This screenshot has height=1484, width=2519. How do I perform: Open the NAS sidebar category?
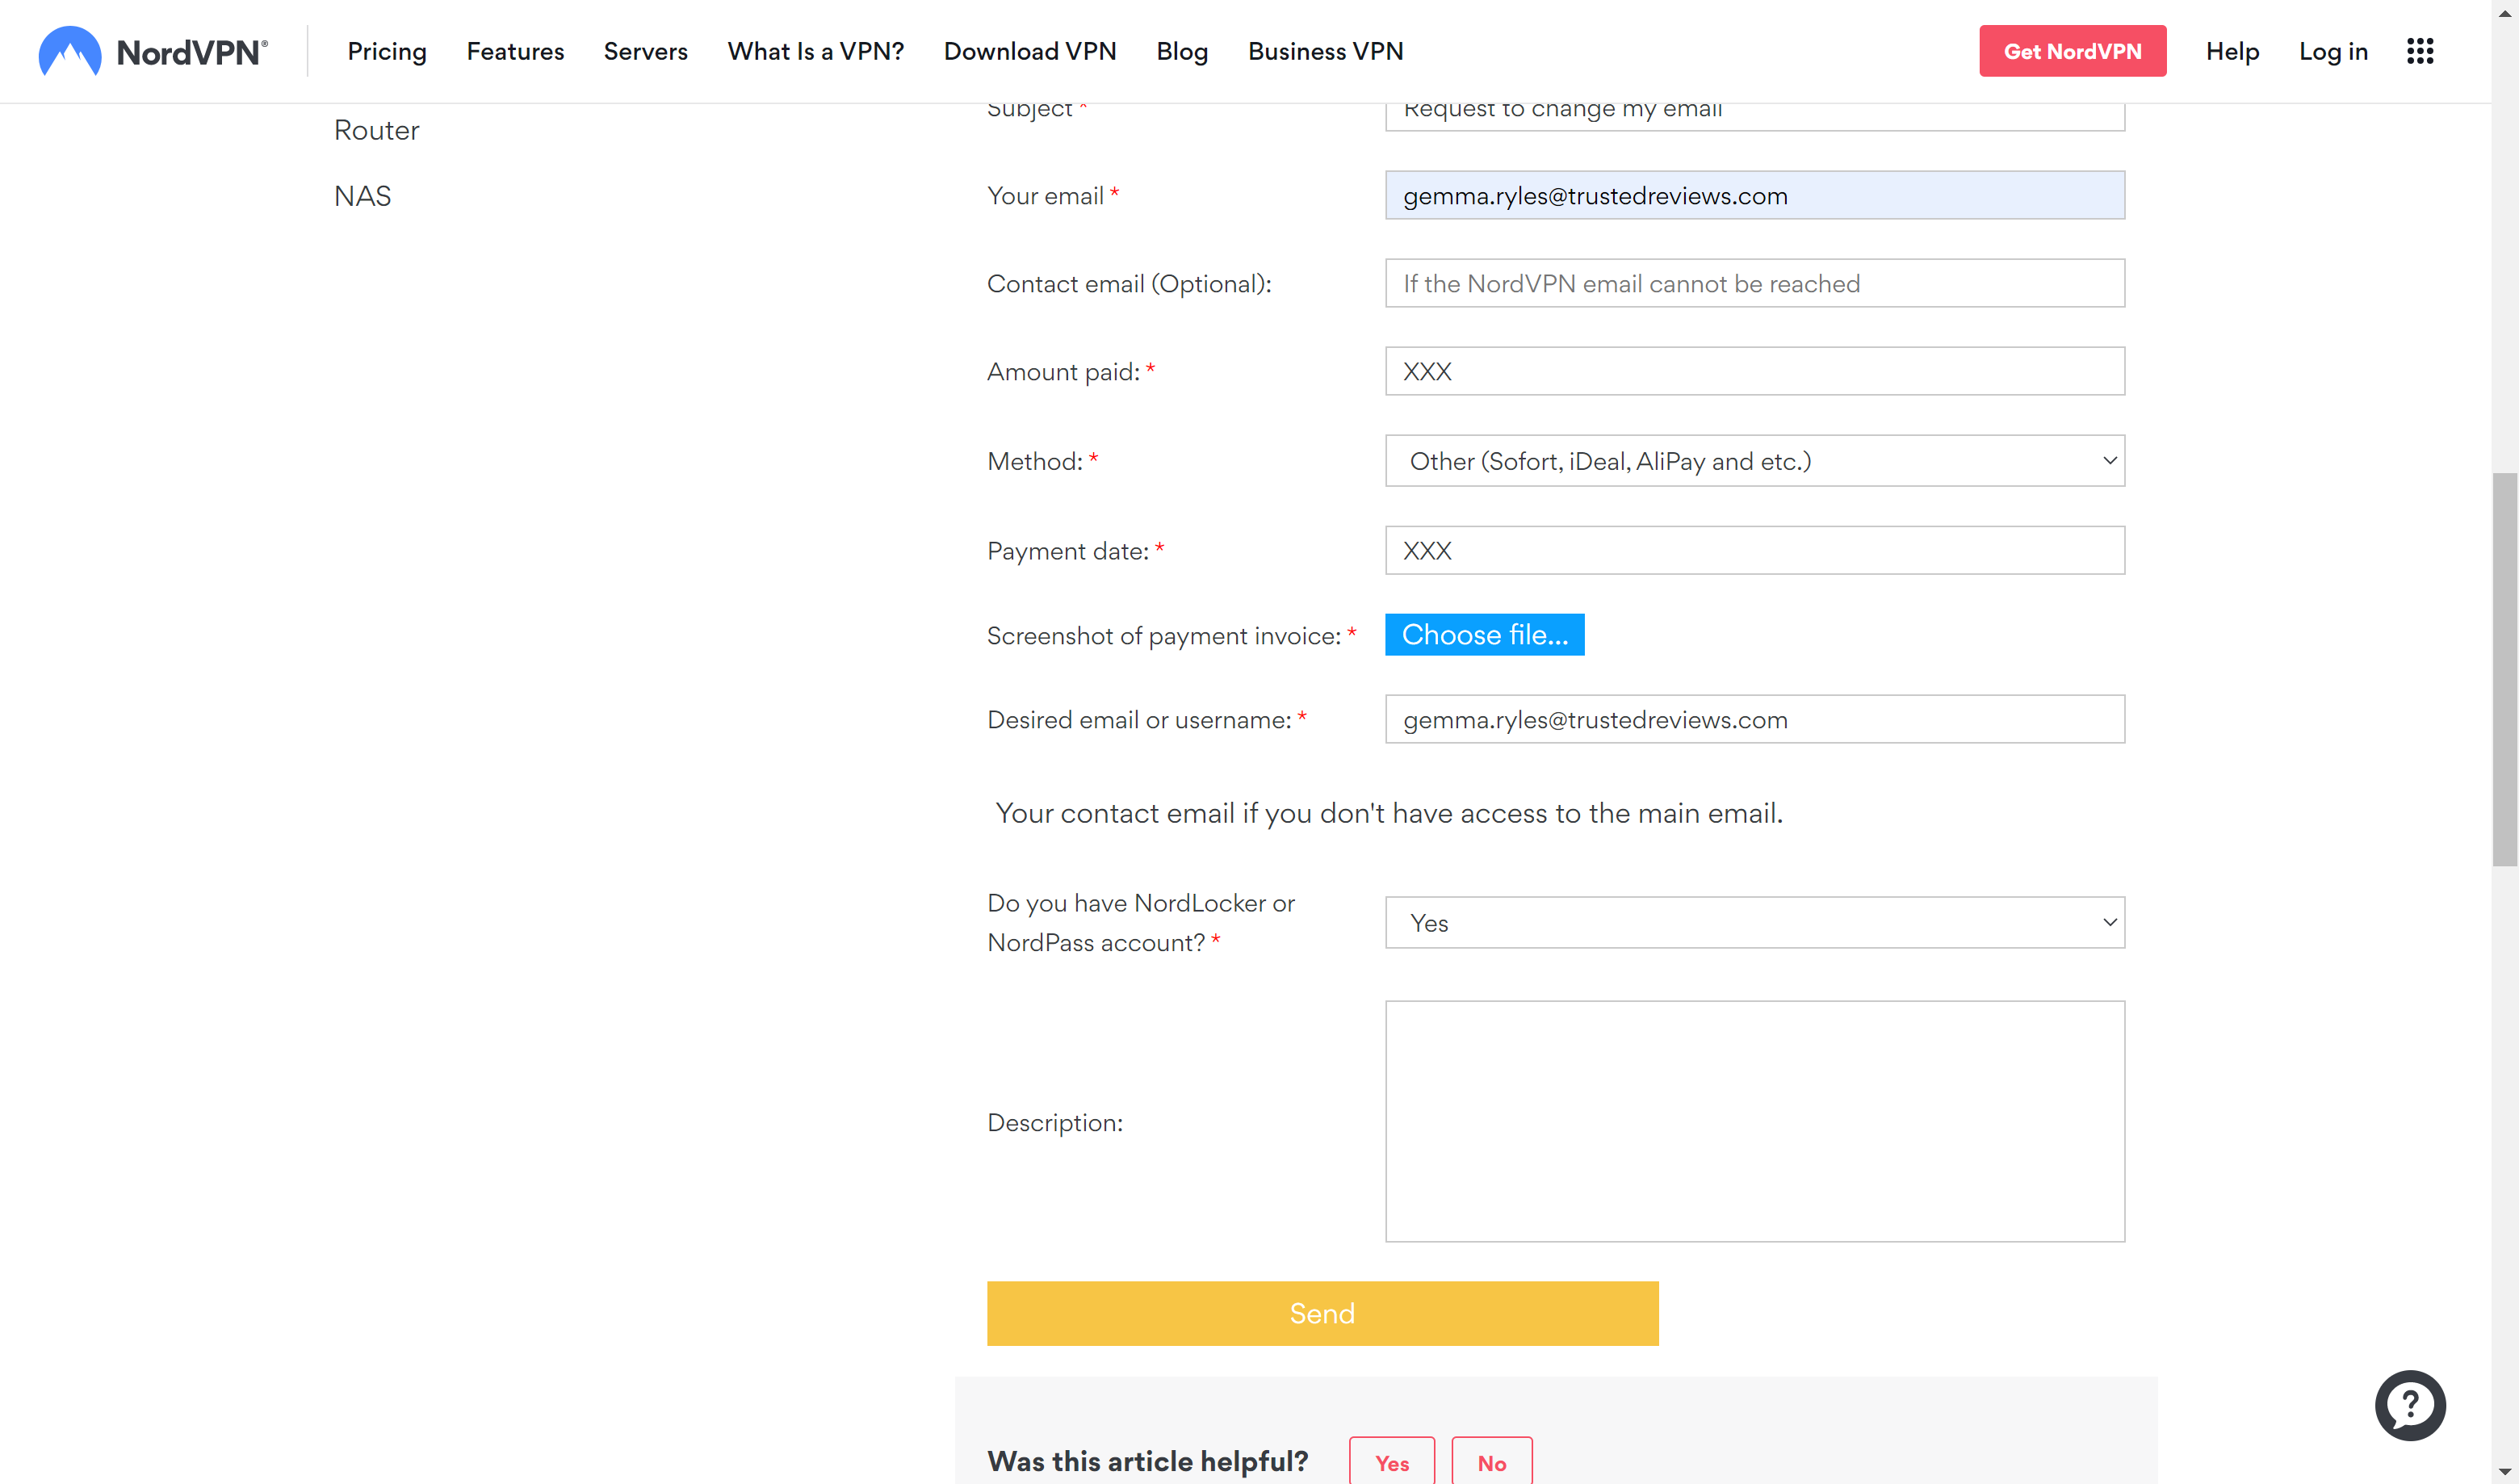click(362, 196)
